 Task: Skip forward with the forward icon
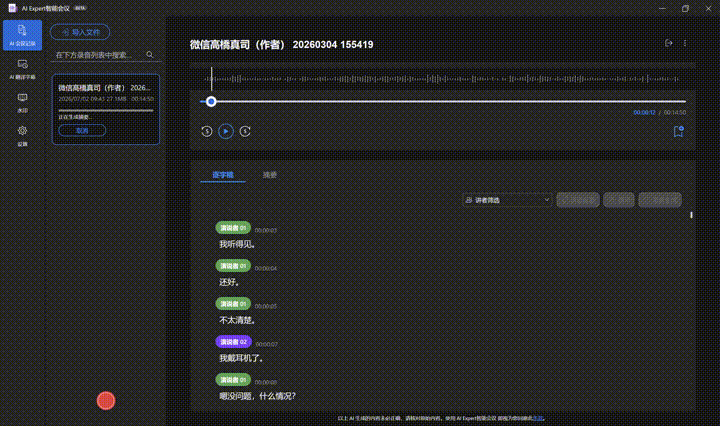tap(245, 131)
